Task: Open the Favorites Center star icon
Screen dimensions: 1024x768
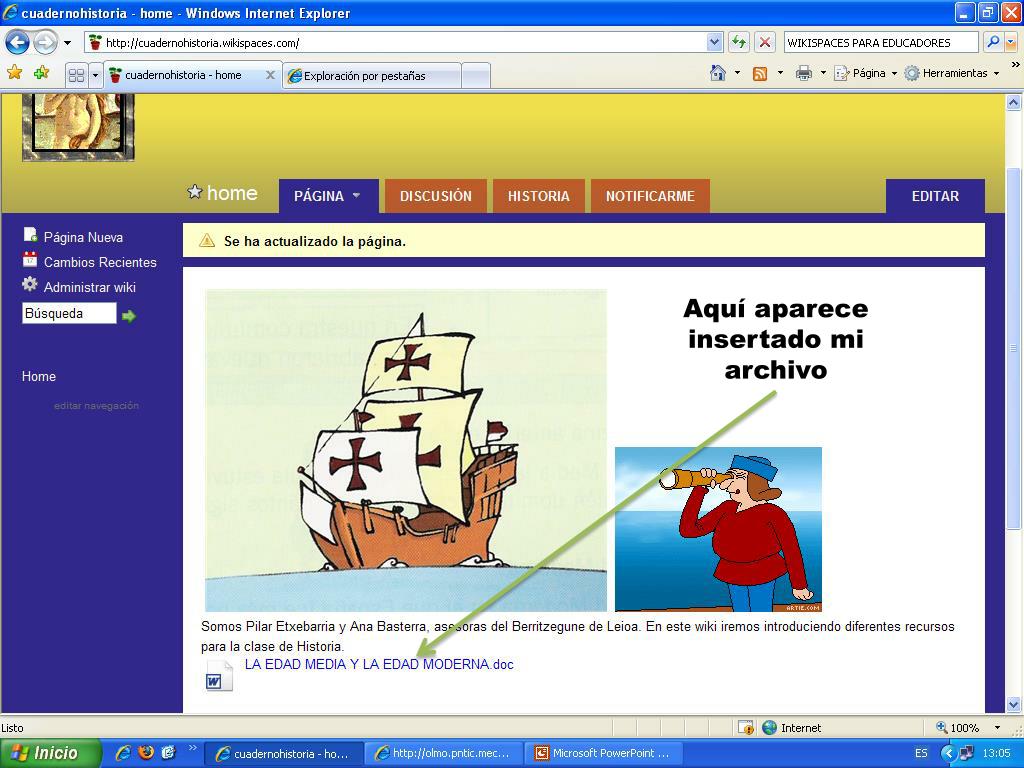Action: point(14,72)
